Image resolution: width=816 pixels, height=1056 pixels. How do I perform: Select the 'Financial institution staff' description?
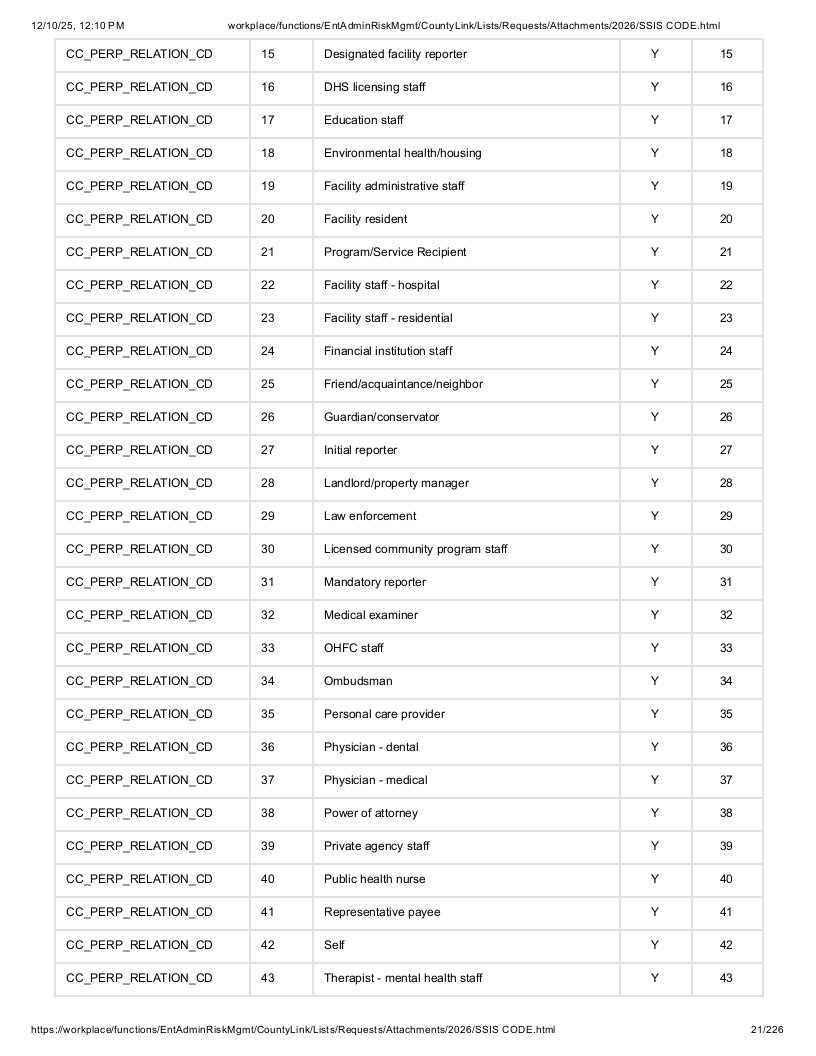click(388, 351)
